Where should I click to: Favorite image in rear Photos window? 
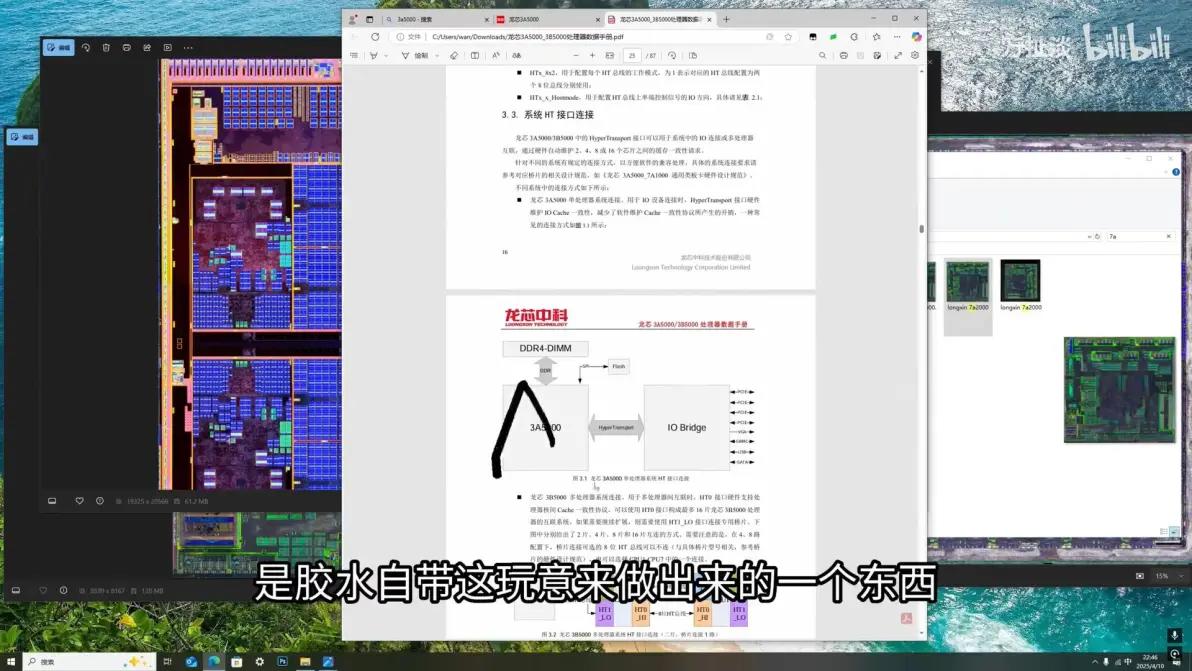pyautogui.click(x=43, y=590)
